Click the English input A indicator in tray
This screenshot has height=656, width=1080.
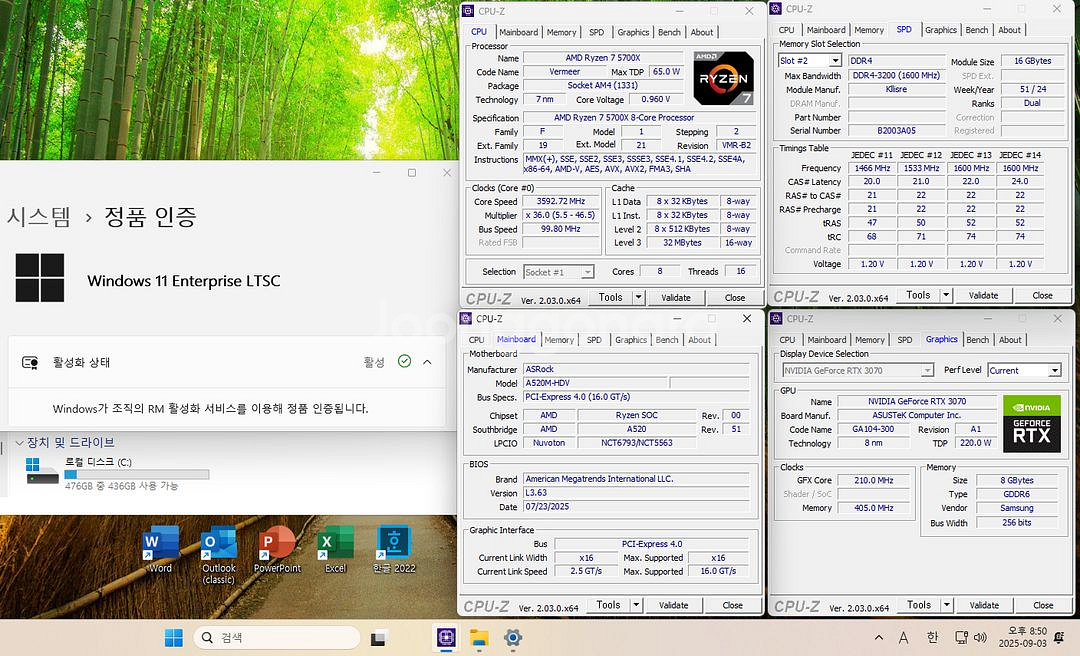tap(904, 638)
